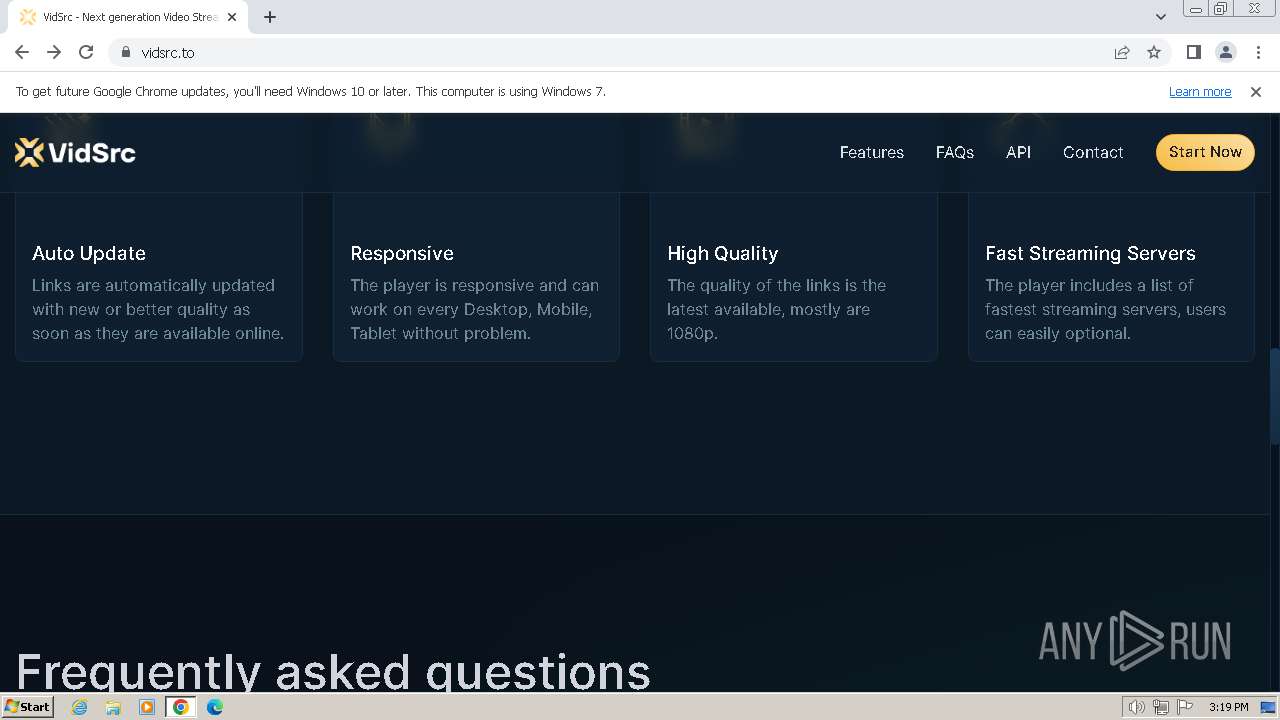Viewport: 1280px width, 720px height.
Task: Bookmark this tab with star icon
Action: click(x=1154, y=52)
